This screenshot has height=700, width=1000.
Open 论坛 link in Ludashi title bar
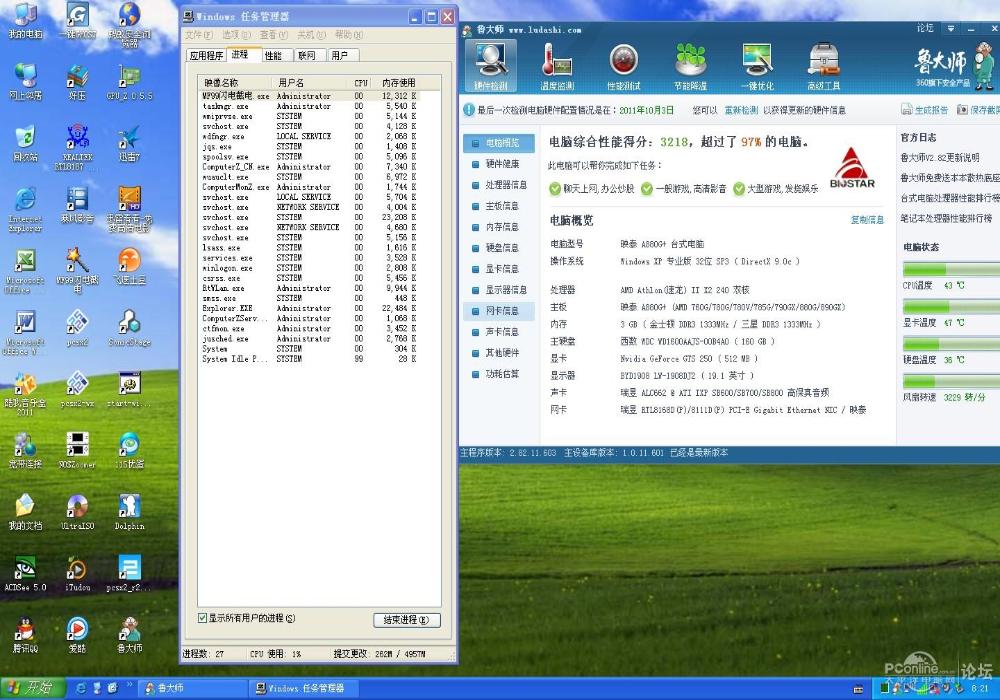(925, 28)
